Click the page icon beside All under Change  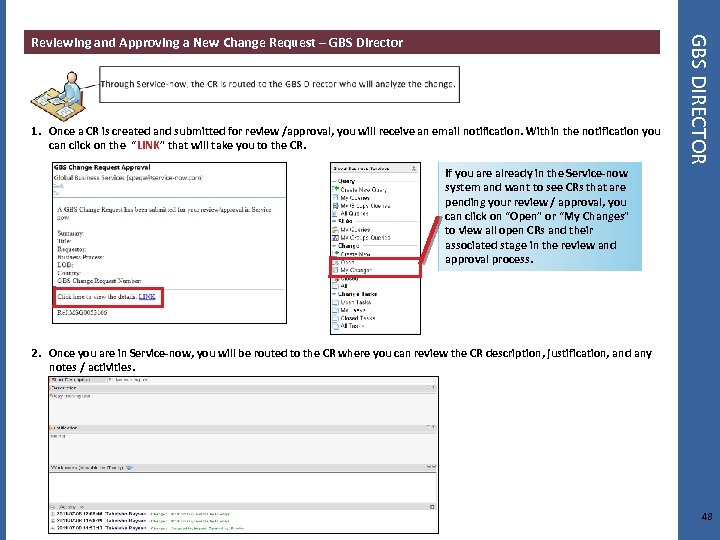(x=335, y=286)
